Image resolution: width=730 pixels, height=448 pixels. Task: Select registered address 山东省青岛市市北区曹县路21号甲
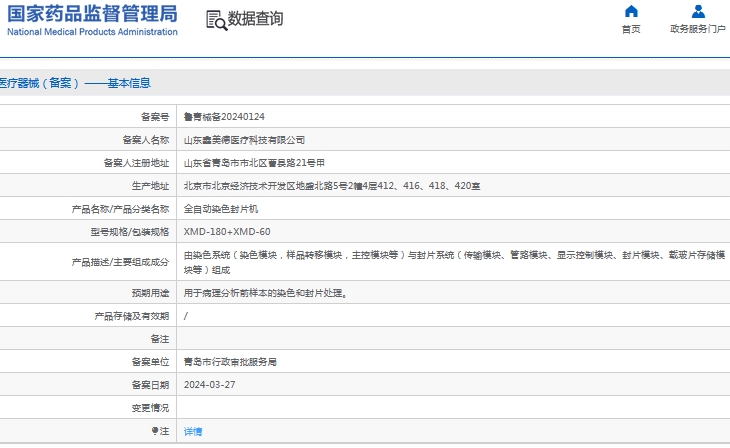(254, 163)
